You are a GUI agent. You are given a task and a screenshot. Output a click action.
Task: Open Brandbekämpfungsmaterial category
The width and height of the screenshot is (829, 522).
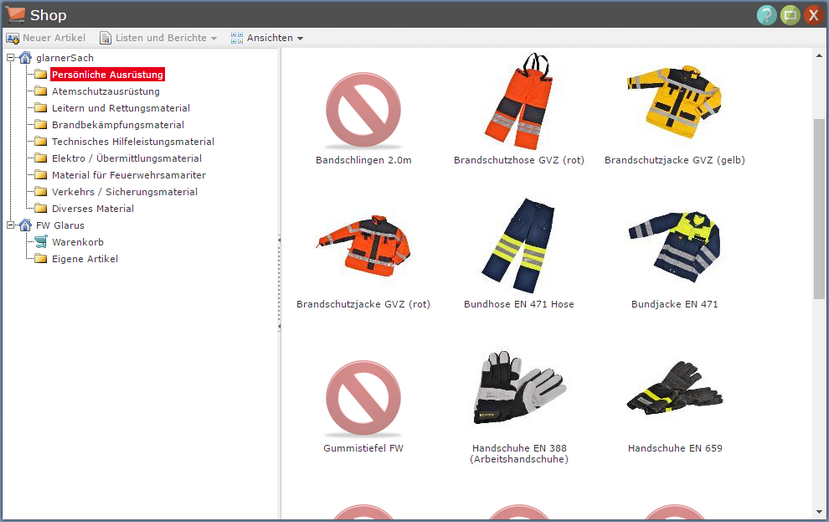coord(118,125)
